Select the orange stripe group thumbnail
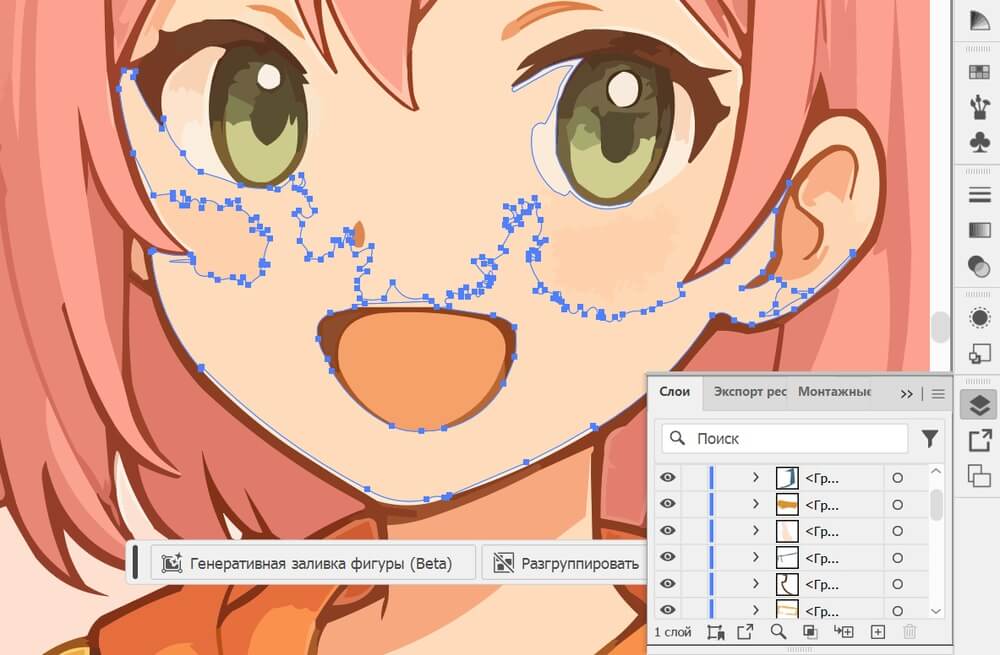The width and height of the screenshot is (1000, 655). (787, 504)
